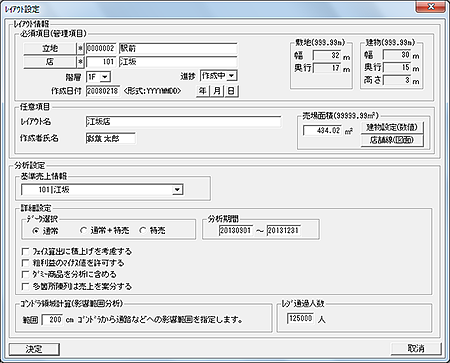Viewport: 450px width, 363px height.
Task: Click the 建物 高さ field showing 3
Action: (397, 80)
